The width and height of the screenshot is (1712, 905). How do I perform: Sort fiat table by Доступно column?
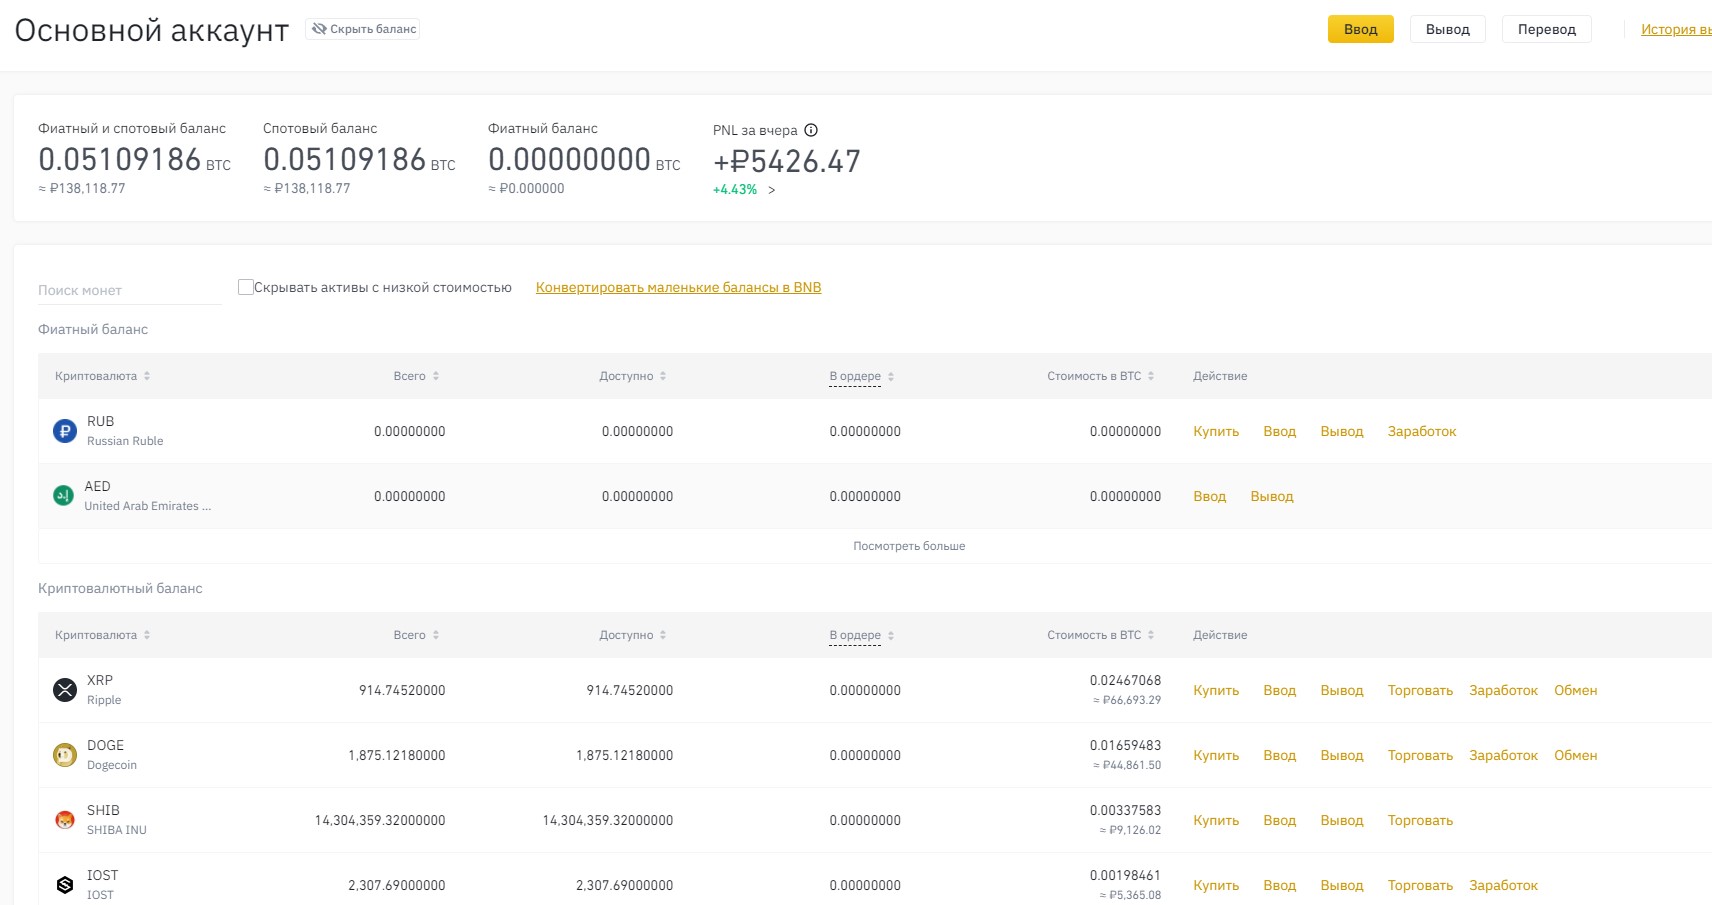pyautogui.click(x=633, y=376)
